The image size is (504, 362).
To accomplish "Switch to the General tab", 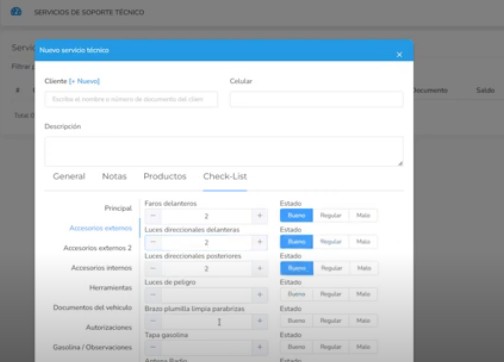I will [69, 176].
